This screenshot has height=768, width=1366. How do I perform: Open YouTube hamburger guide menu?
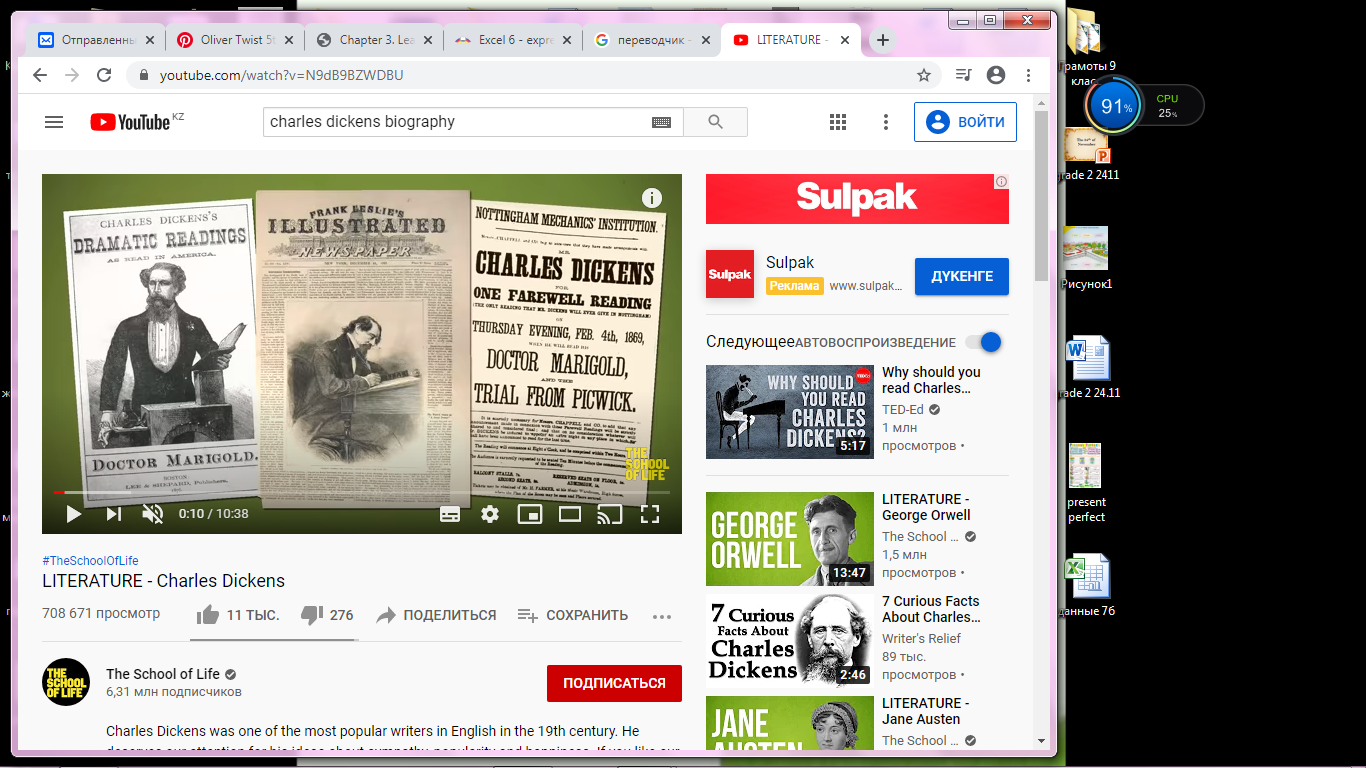click(54, 122)
